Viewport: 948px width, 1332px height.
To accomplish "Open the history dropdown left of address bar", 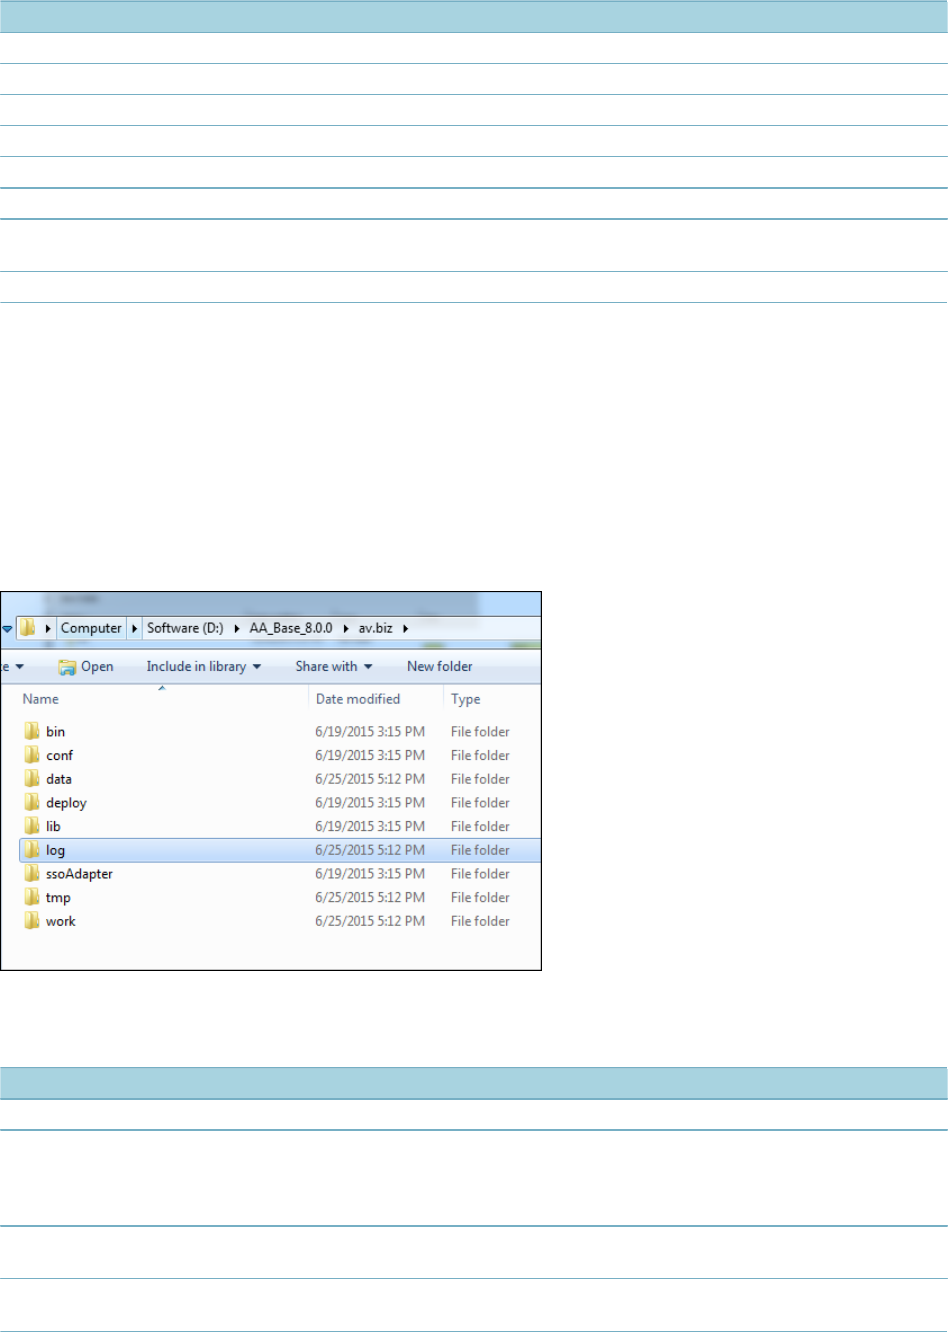I will pyautogui.click(x=7, y=629).
